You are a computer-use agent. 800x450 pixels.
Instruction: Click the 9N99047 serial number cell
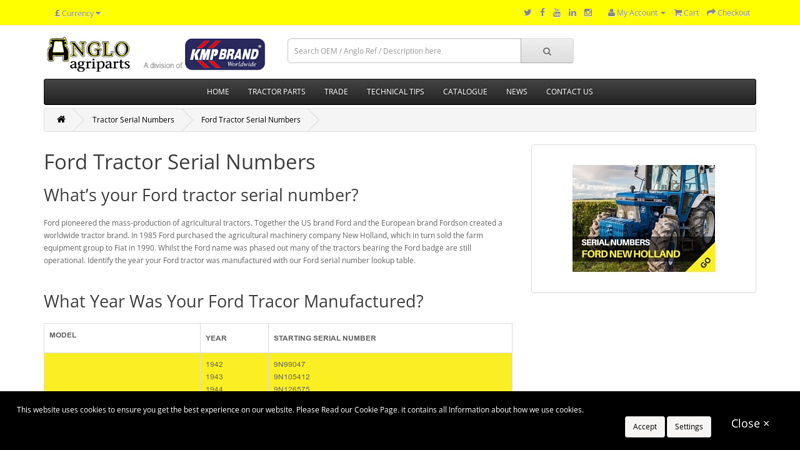pyautogui.click(x=289, y=364)
